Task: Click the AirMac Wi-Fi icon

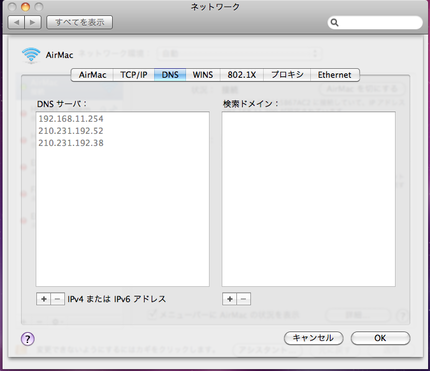Action: tap(31, 55)
